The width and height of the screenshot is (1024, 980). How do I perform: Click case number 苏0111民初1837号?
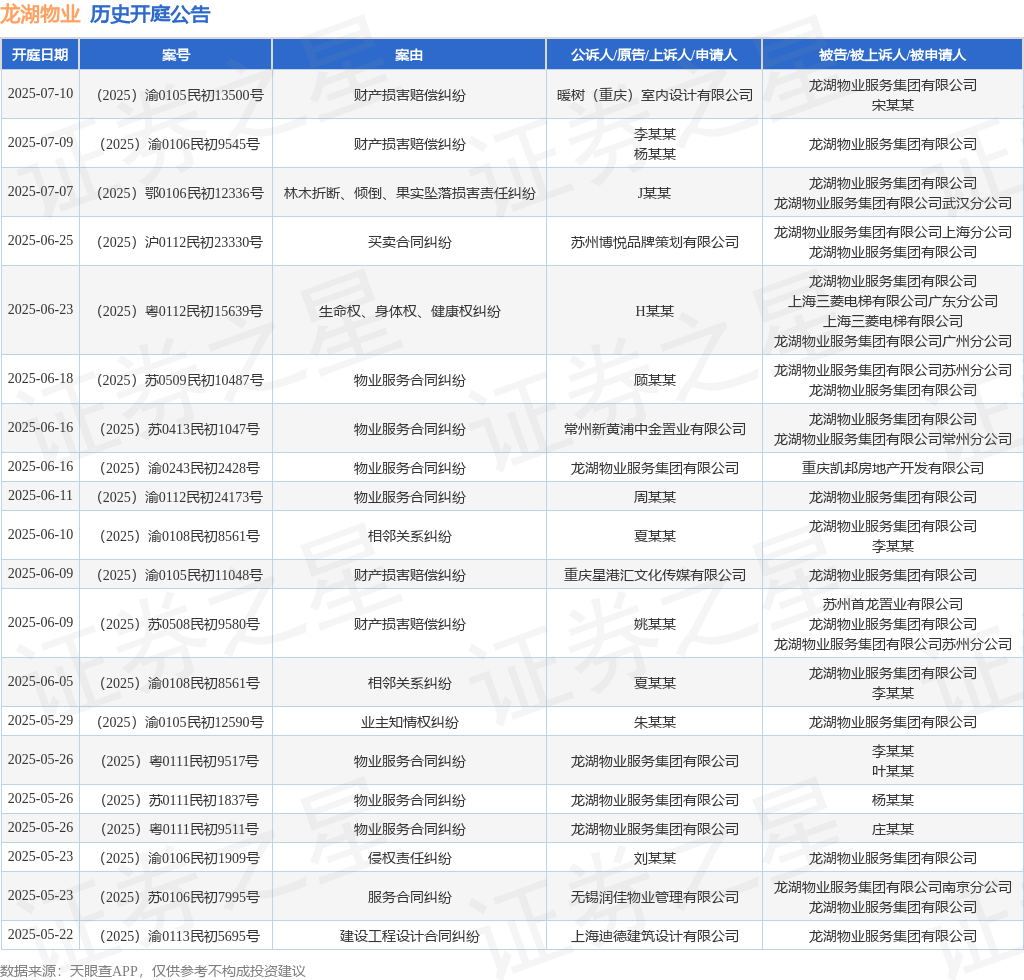180,801
